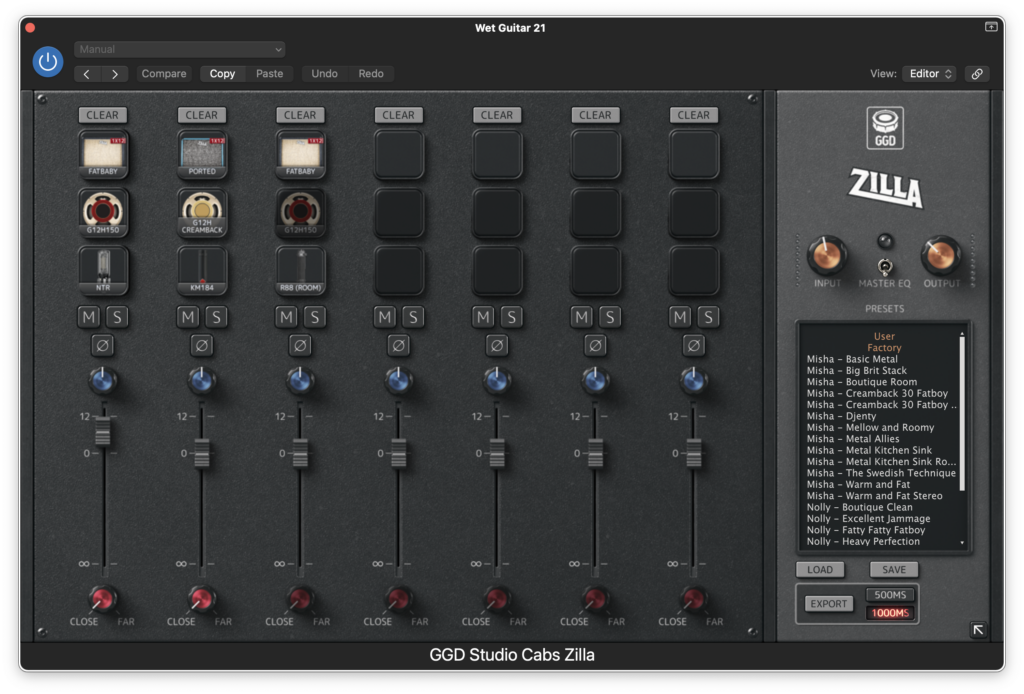Screen dimensions: 1024x694
Task: Select the Misha – Big Brit Stack preset
Action: (x=857, y=370)
